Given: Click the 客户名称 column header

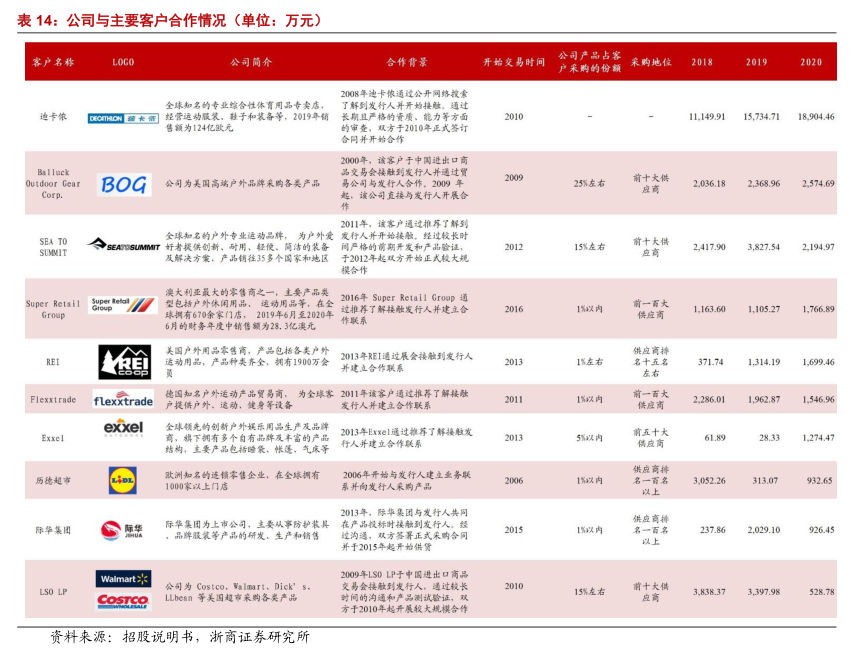Looking at the screenshot, I should pos(53,62).
